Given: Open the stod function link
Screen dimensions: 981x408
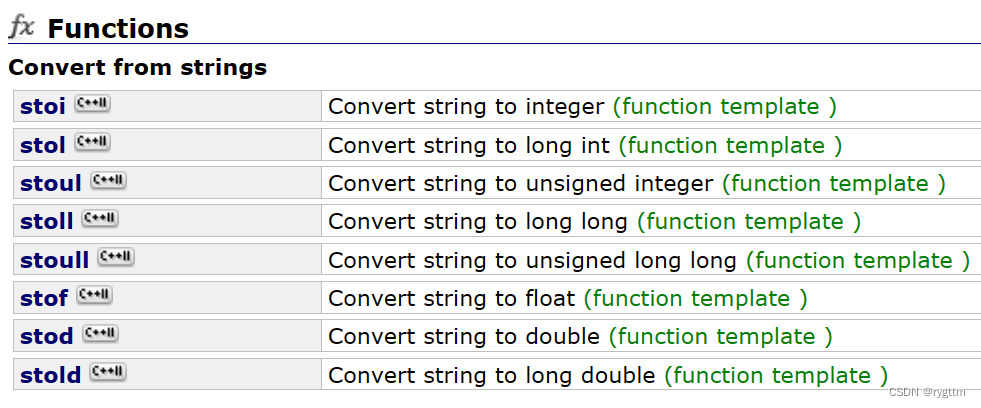Looking at the screenshot, I should [46, 337].
